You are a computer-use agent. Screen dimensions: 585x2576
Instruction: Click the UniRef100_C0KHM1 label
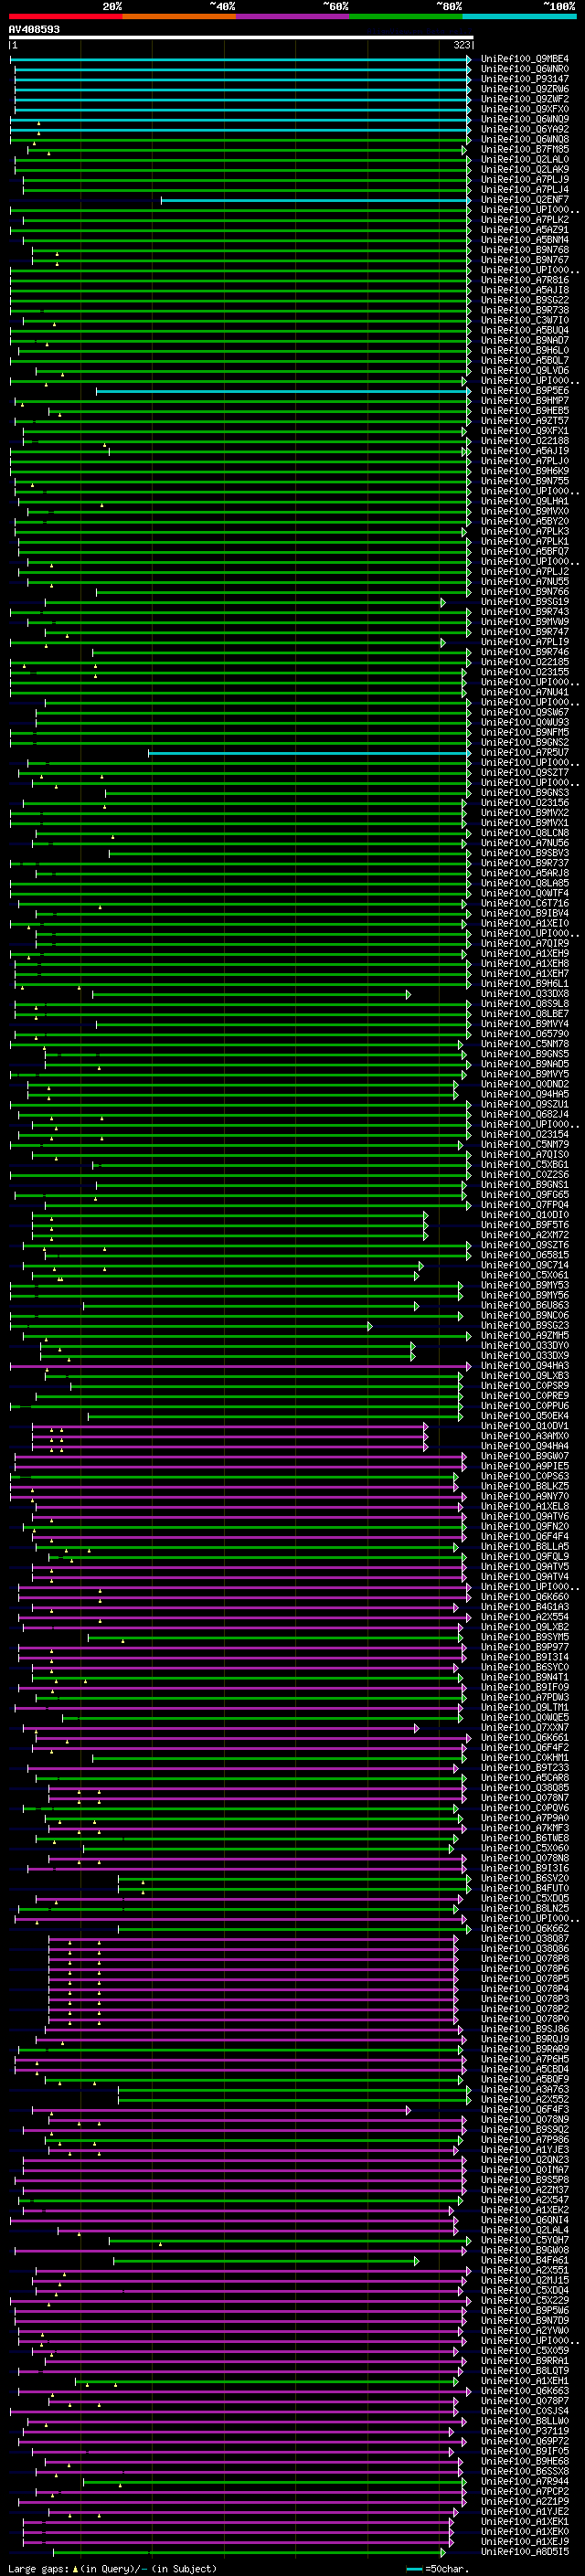pos(525,1758)
